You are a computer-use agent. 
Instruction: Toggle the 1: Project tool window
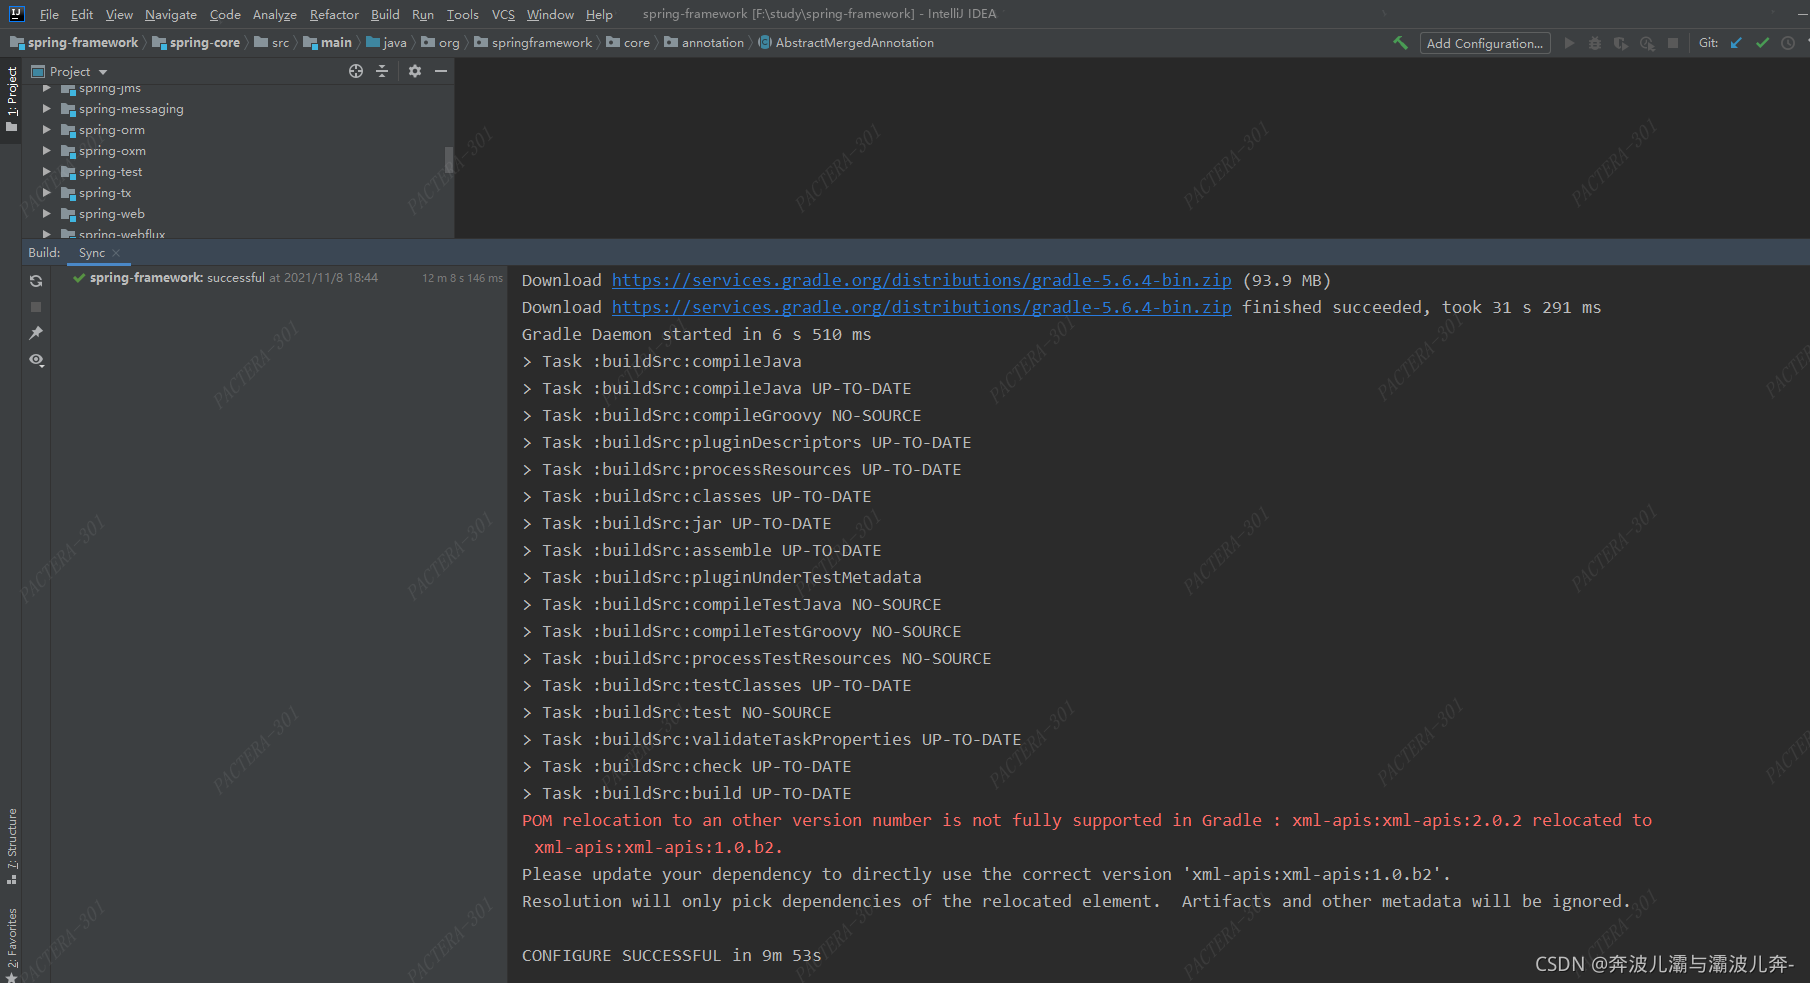(12, 99)
